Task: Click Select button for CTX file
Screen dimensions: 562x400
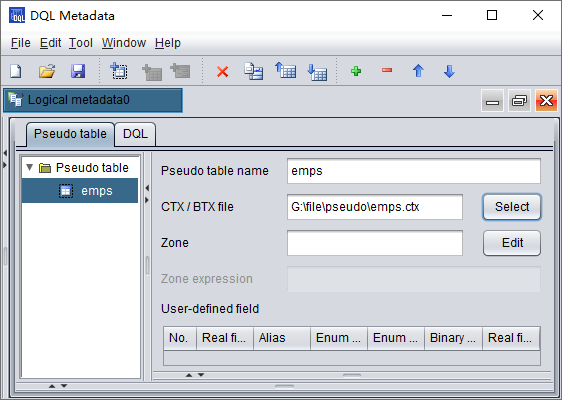Action: (x=512, y=207)
